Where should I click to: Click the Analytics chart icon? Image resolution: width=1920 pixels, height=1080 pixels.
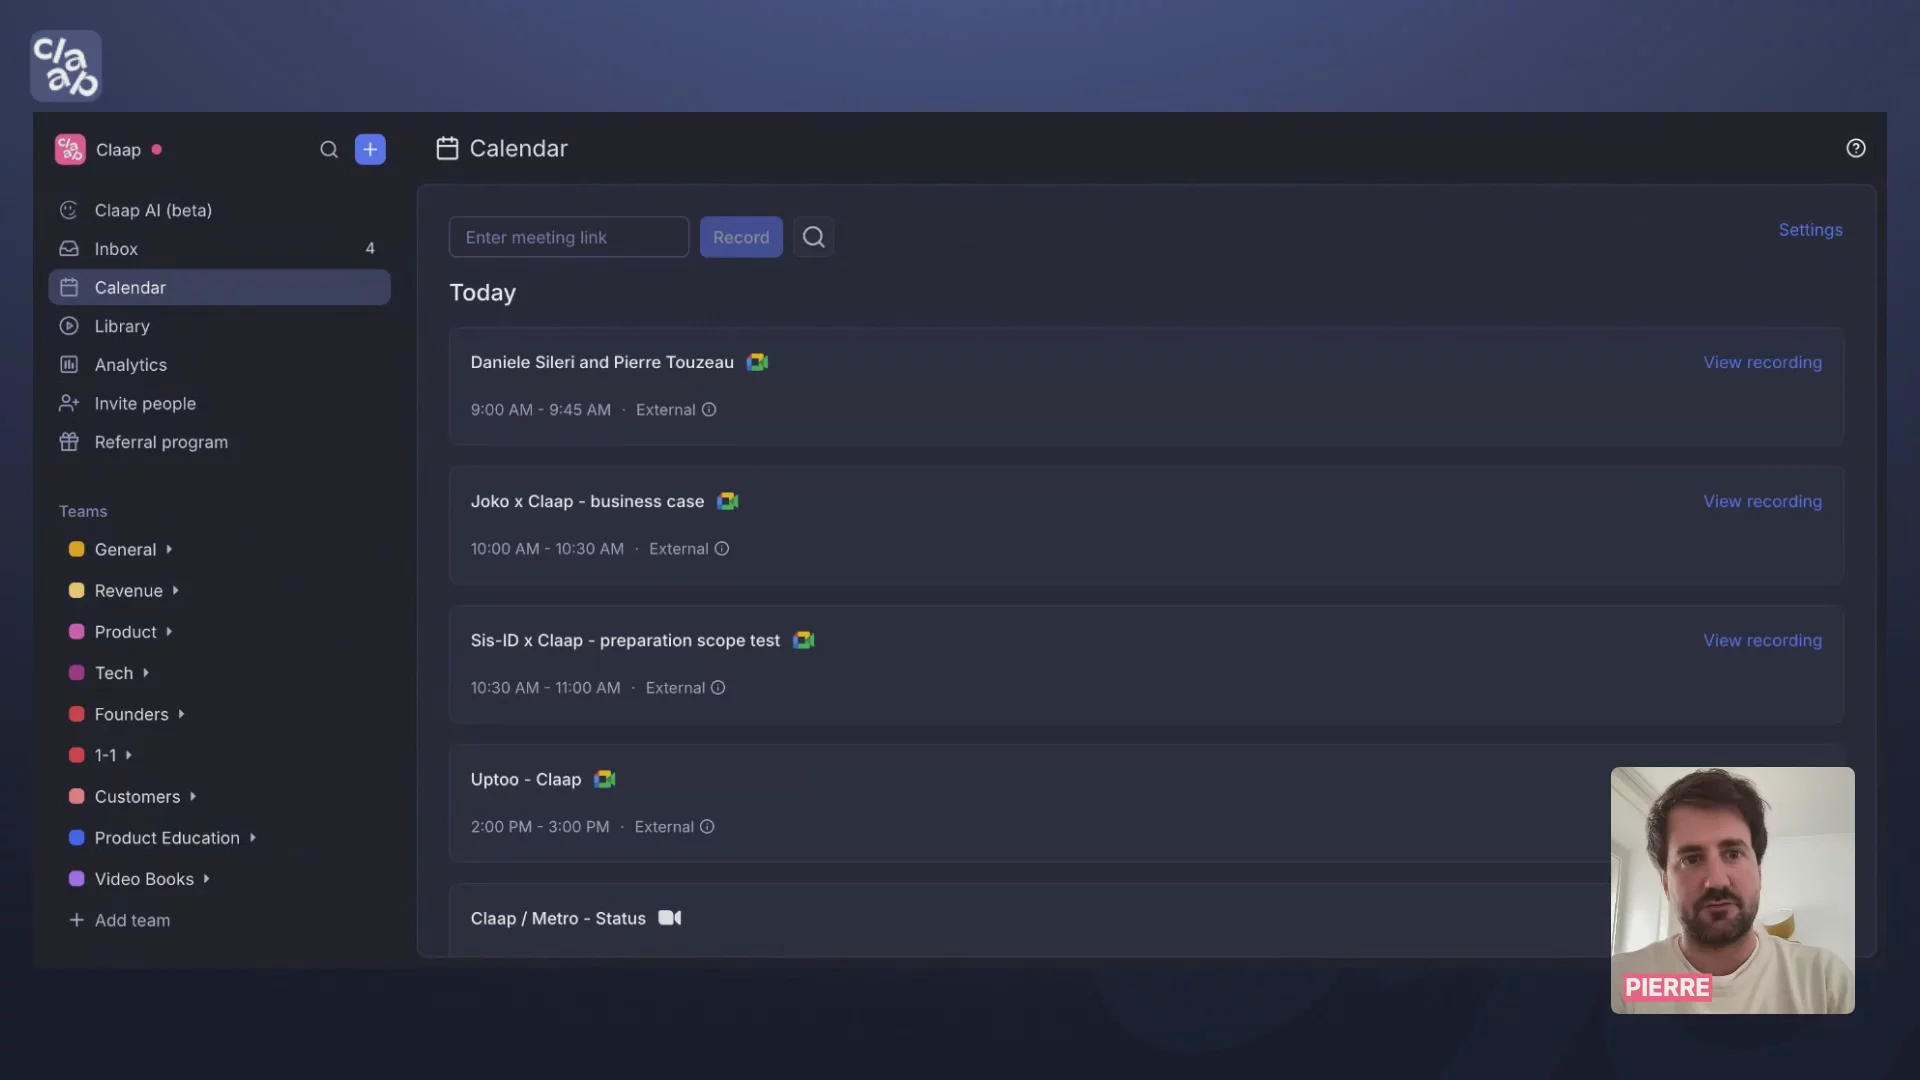tap(69, 365)
